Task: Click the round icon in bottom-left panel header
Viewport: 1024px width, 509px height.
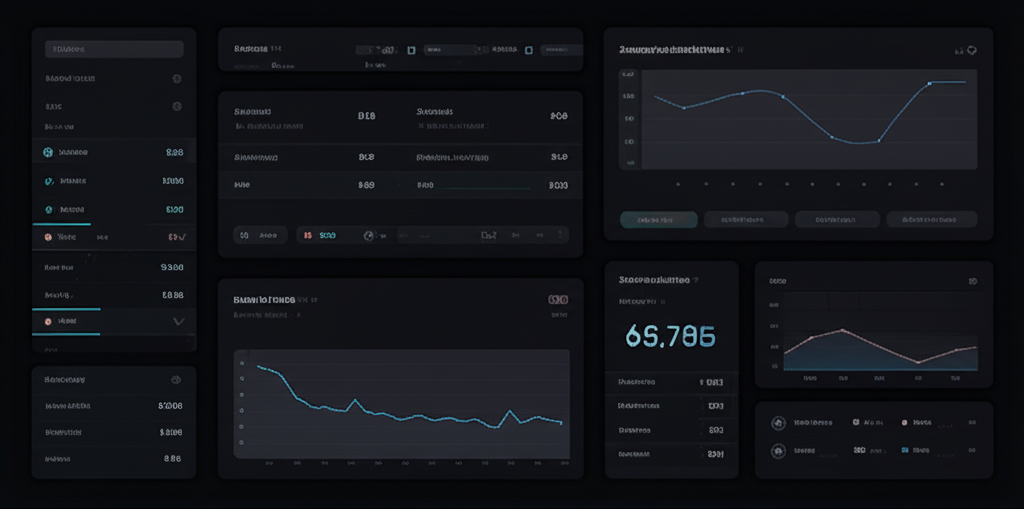Action: 176,380
